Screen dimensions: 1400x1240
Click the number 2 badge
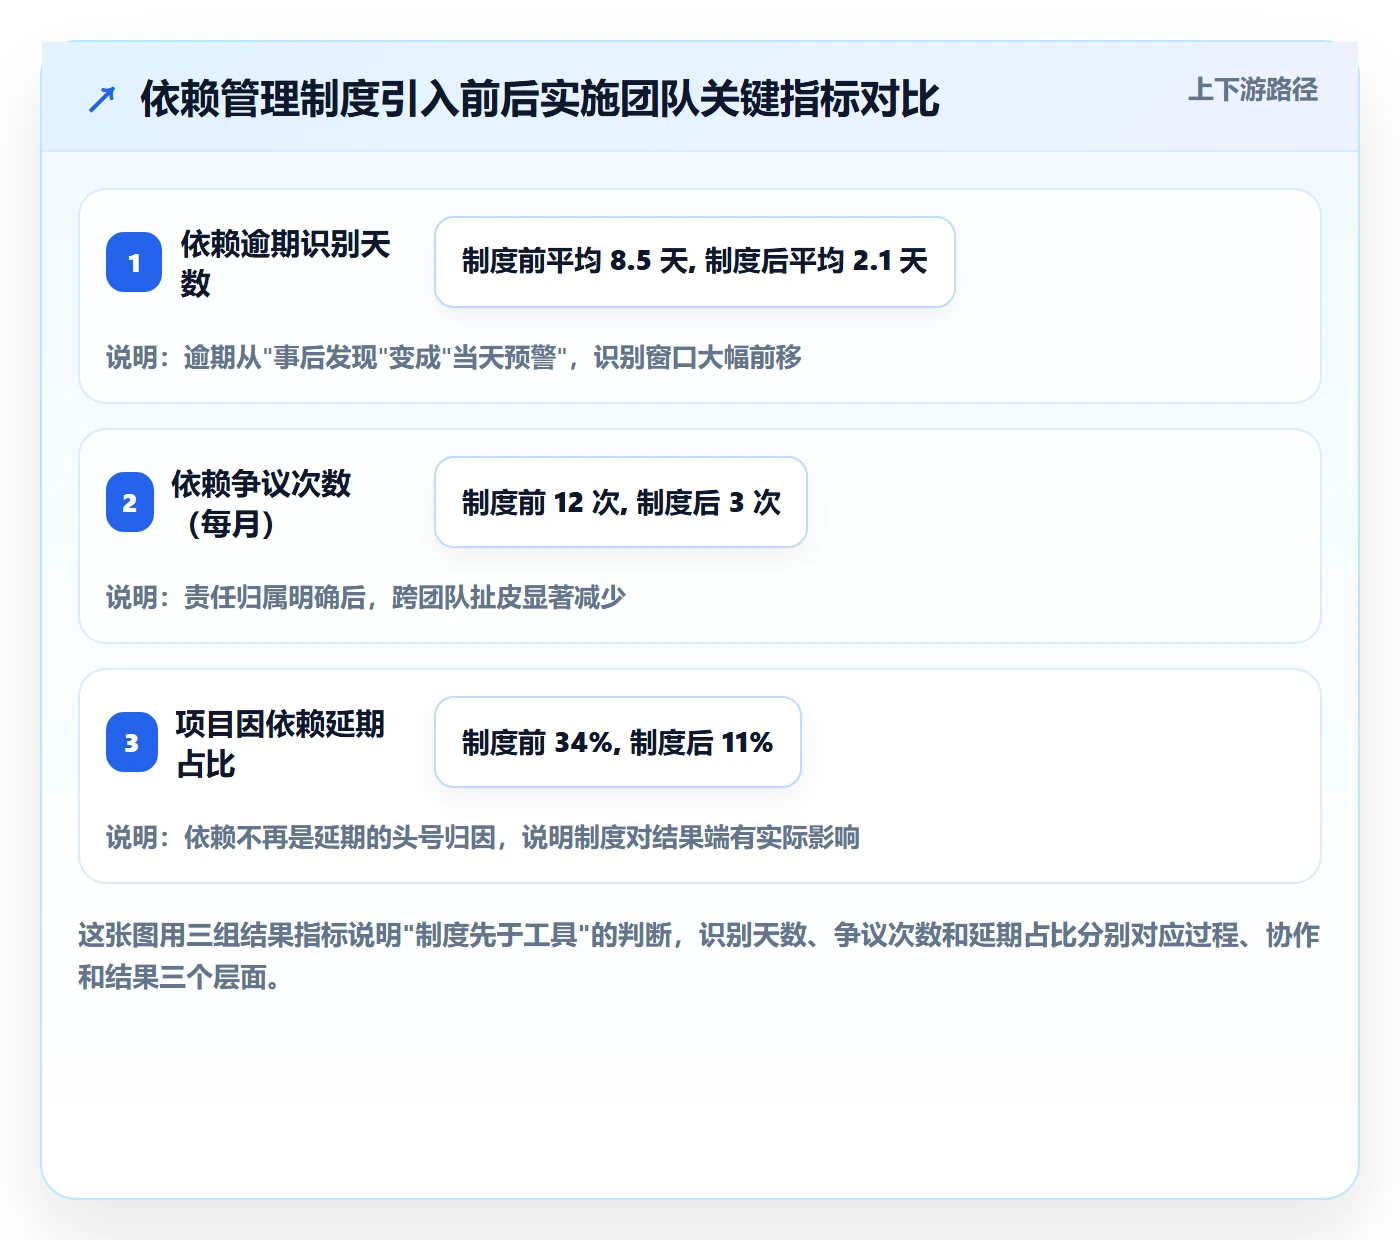point(130,502)
